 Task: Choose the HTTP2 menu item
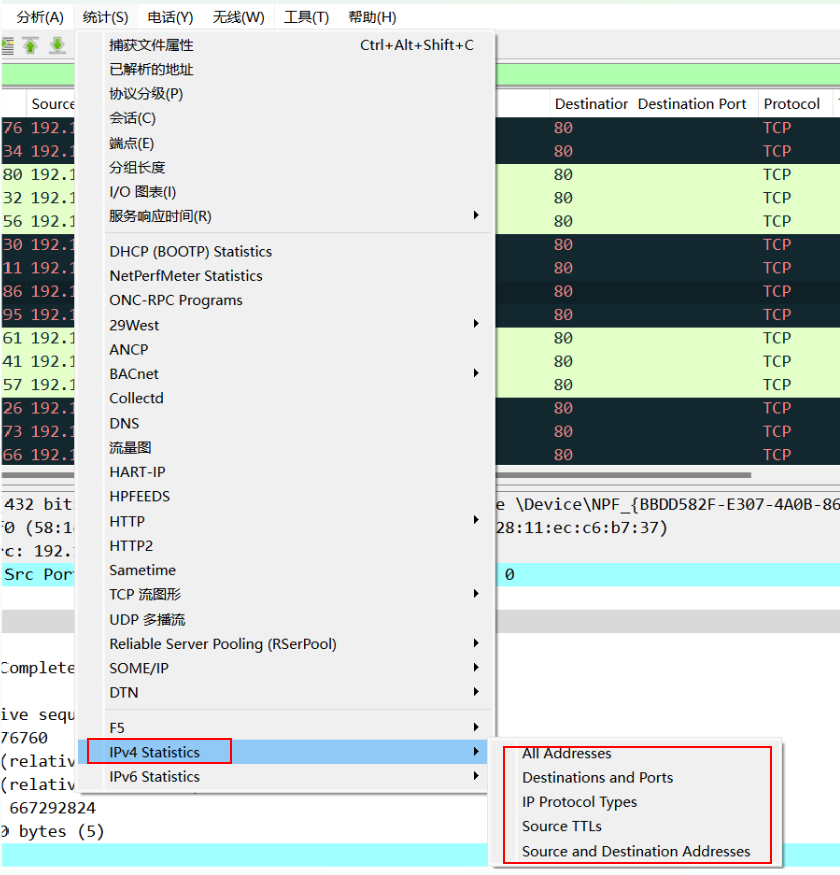[286, 546]
